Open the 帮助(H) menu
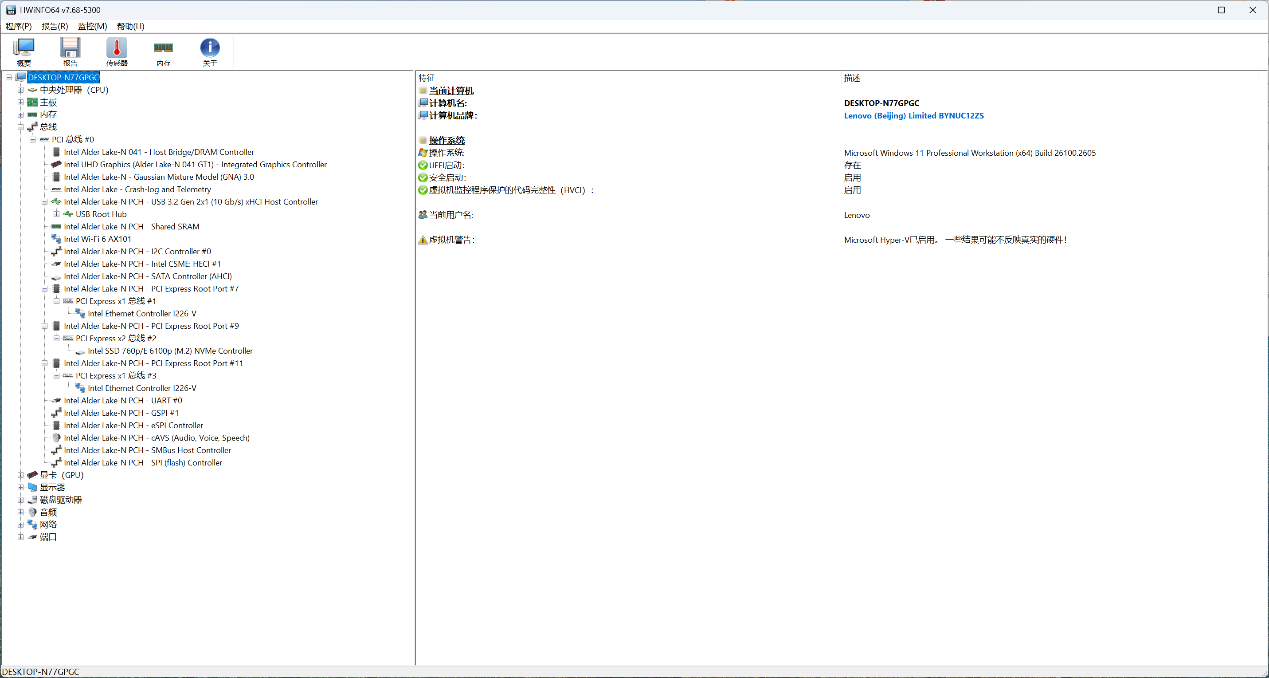 pos(130,26)
